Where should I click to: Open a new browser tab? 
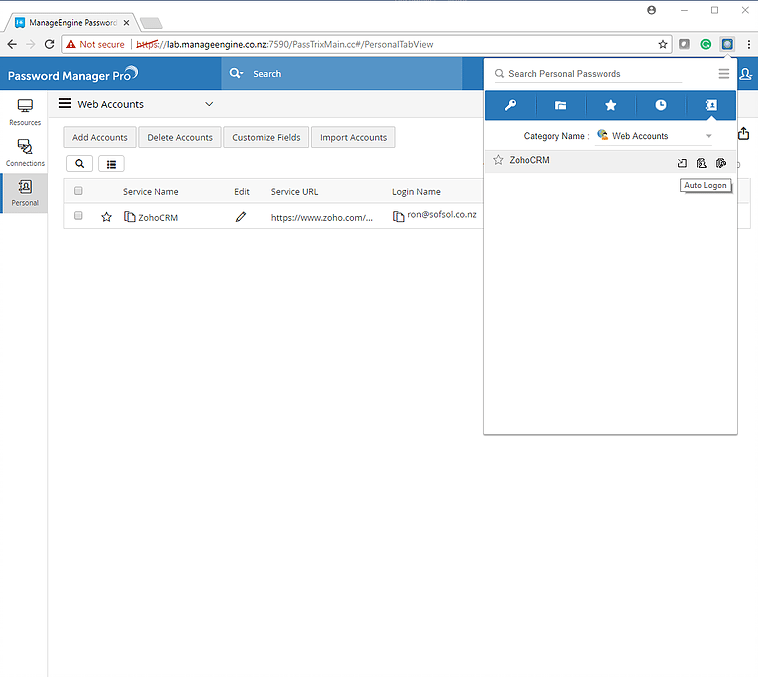coord(151,23)
